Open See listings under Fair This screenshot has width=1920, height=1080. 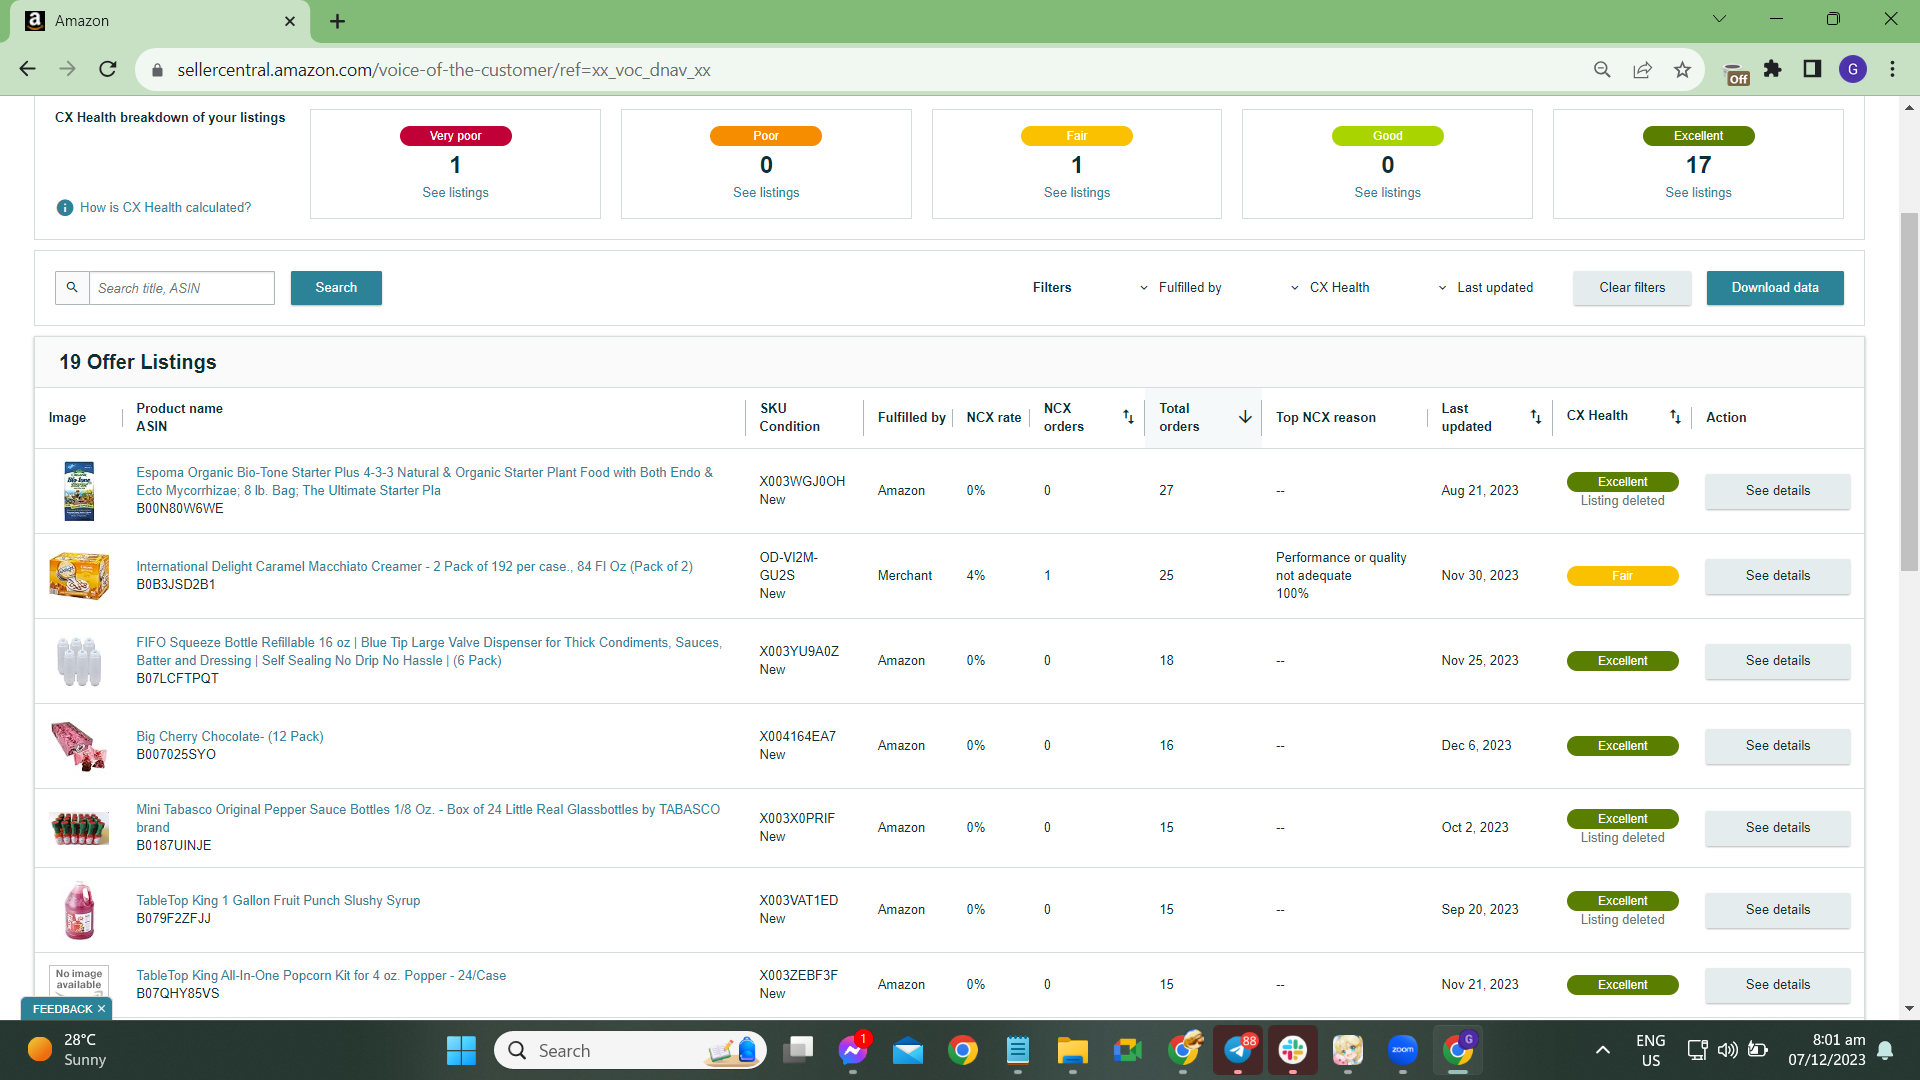coord(1077,193)
